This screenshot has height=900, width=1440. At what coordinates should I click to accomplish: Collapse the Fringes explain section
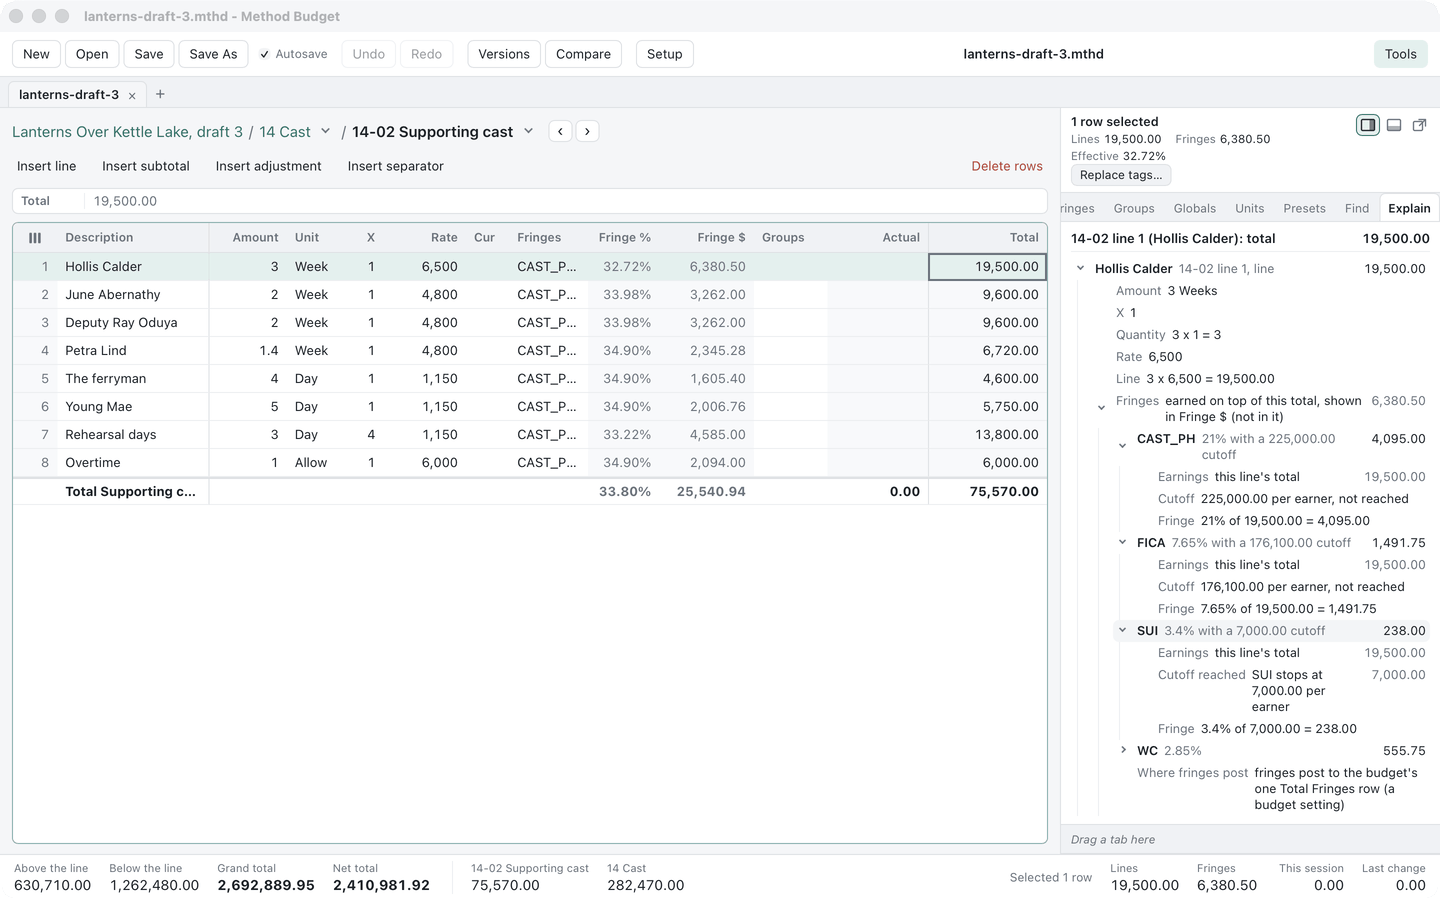[1102, 408]
